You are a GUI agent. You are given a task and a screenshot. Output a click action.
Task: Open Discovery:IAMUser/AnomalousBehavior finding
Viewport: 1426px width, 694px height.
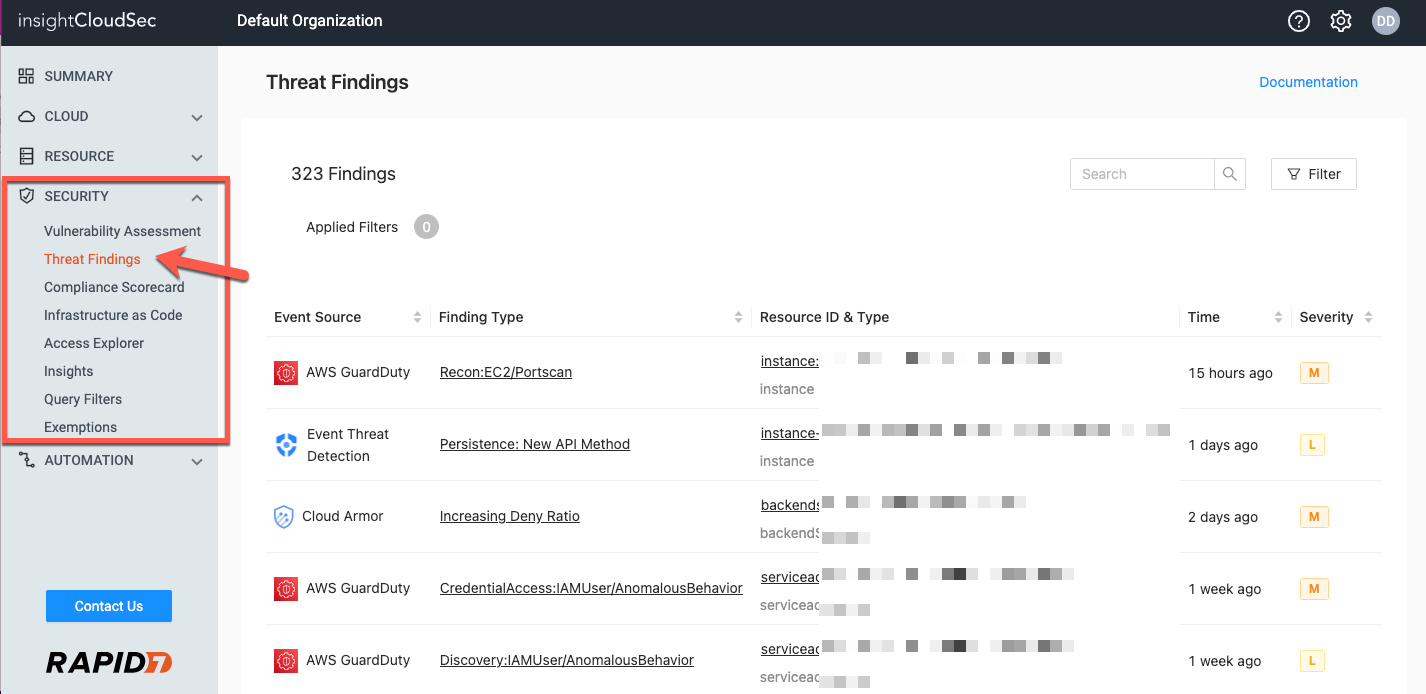pyautogui.click(x=567, y=660)
